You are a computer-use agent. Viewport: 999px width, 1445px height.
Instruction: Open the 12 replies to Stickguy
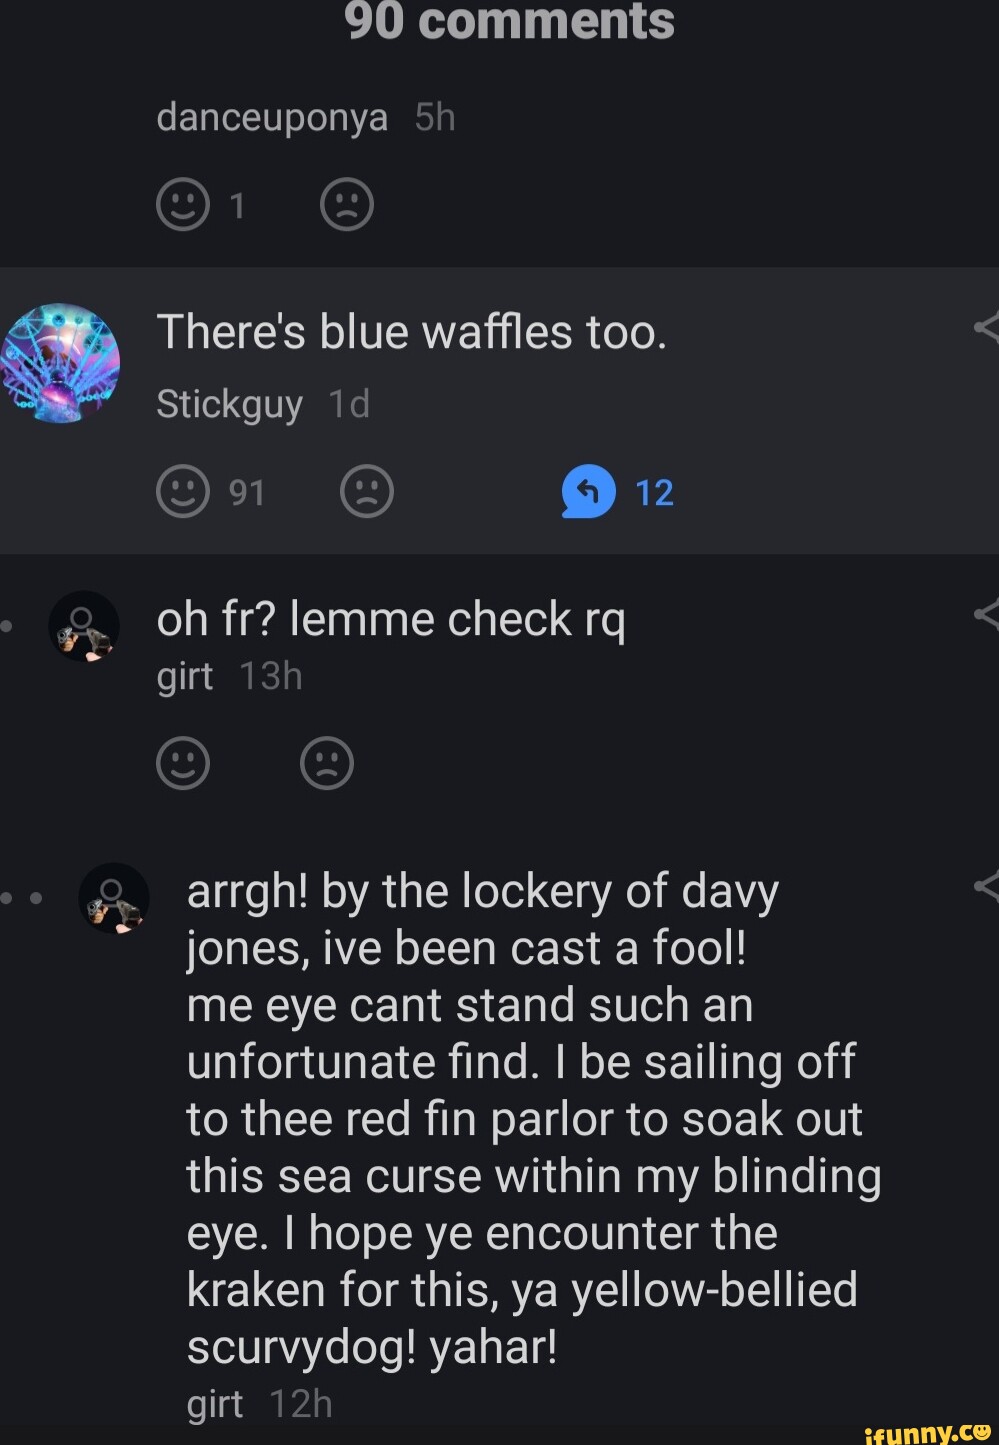pyautogui.click(x=617, y=492)
